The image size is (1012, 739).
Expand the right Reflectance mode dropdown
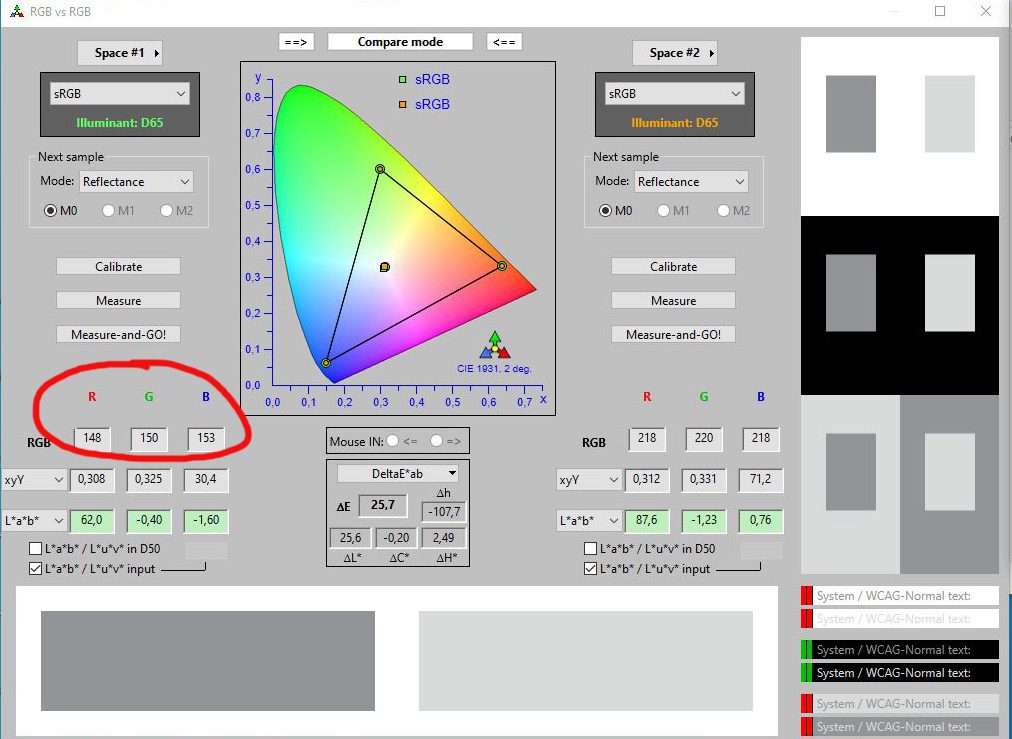691,182
